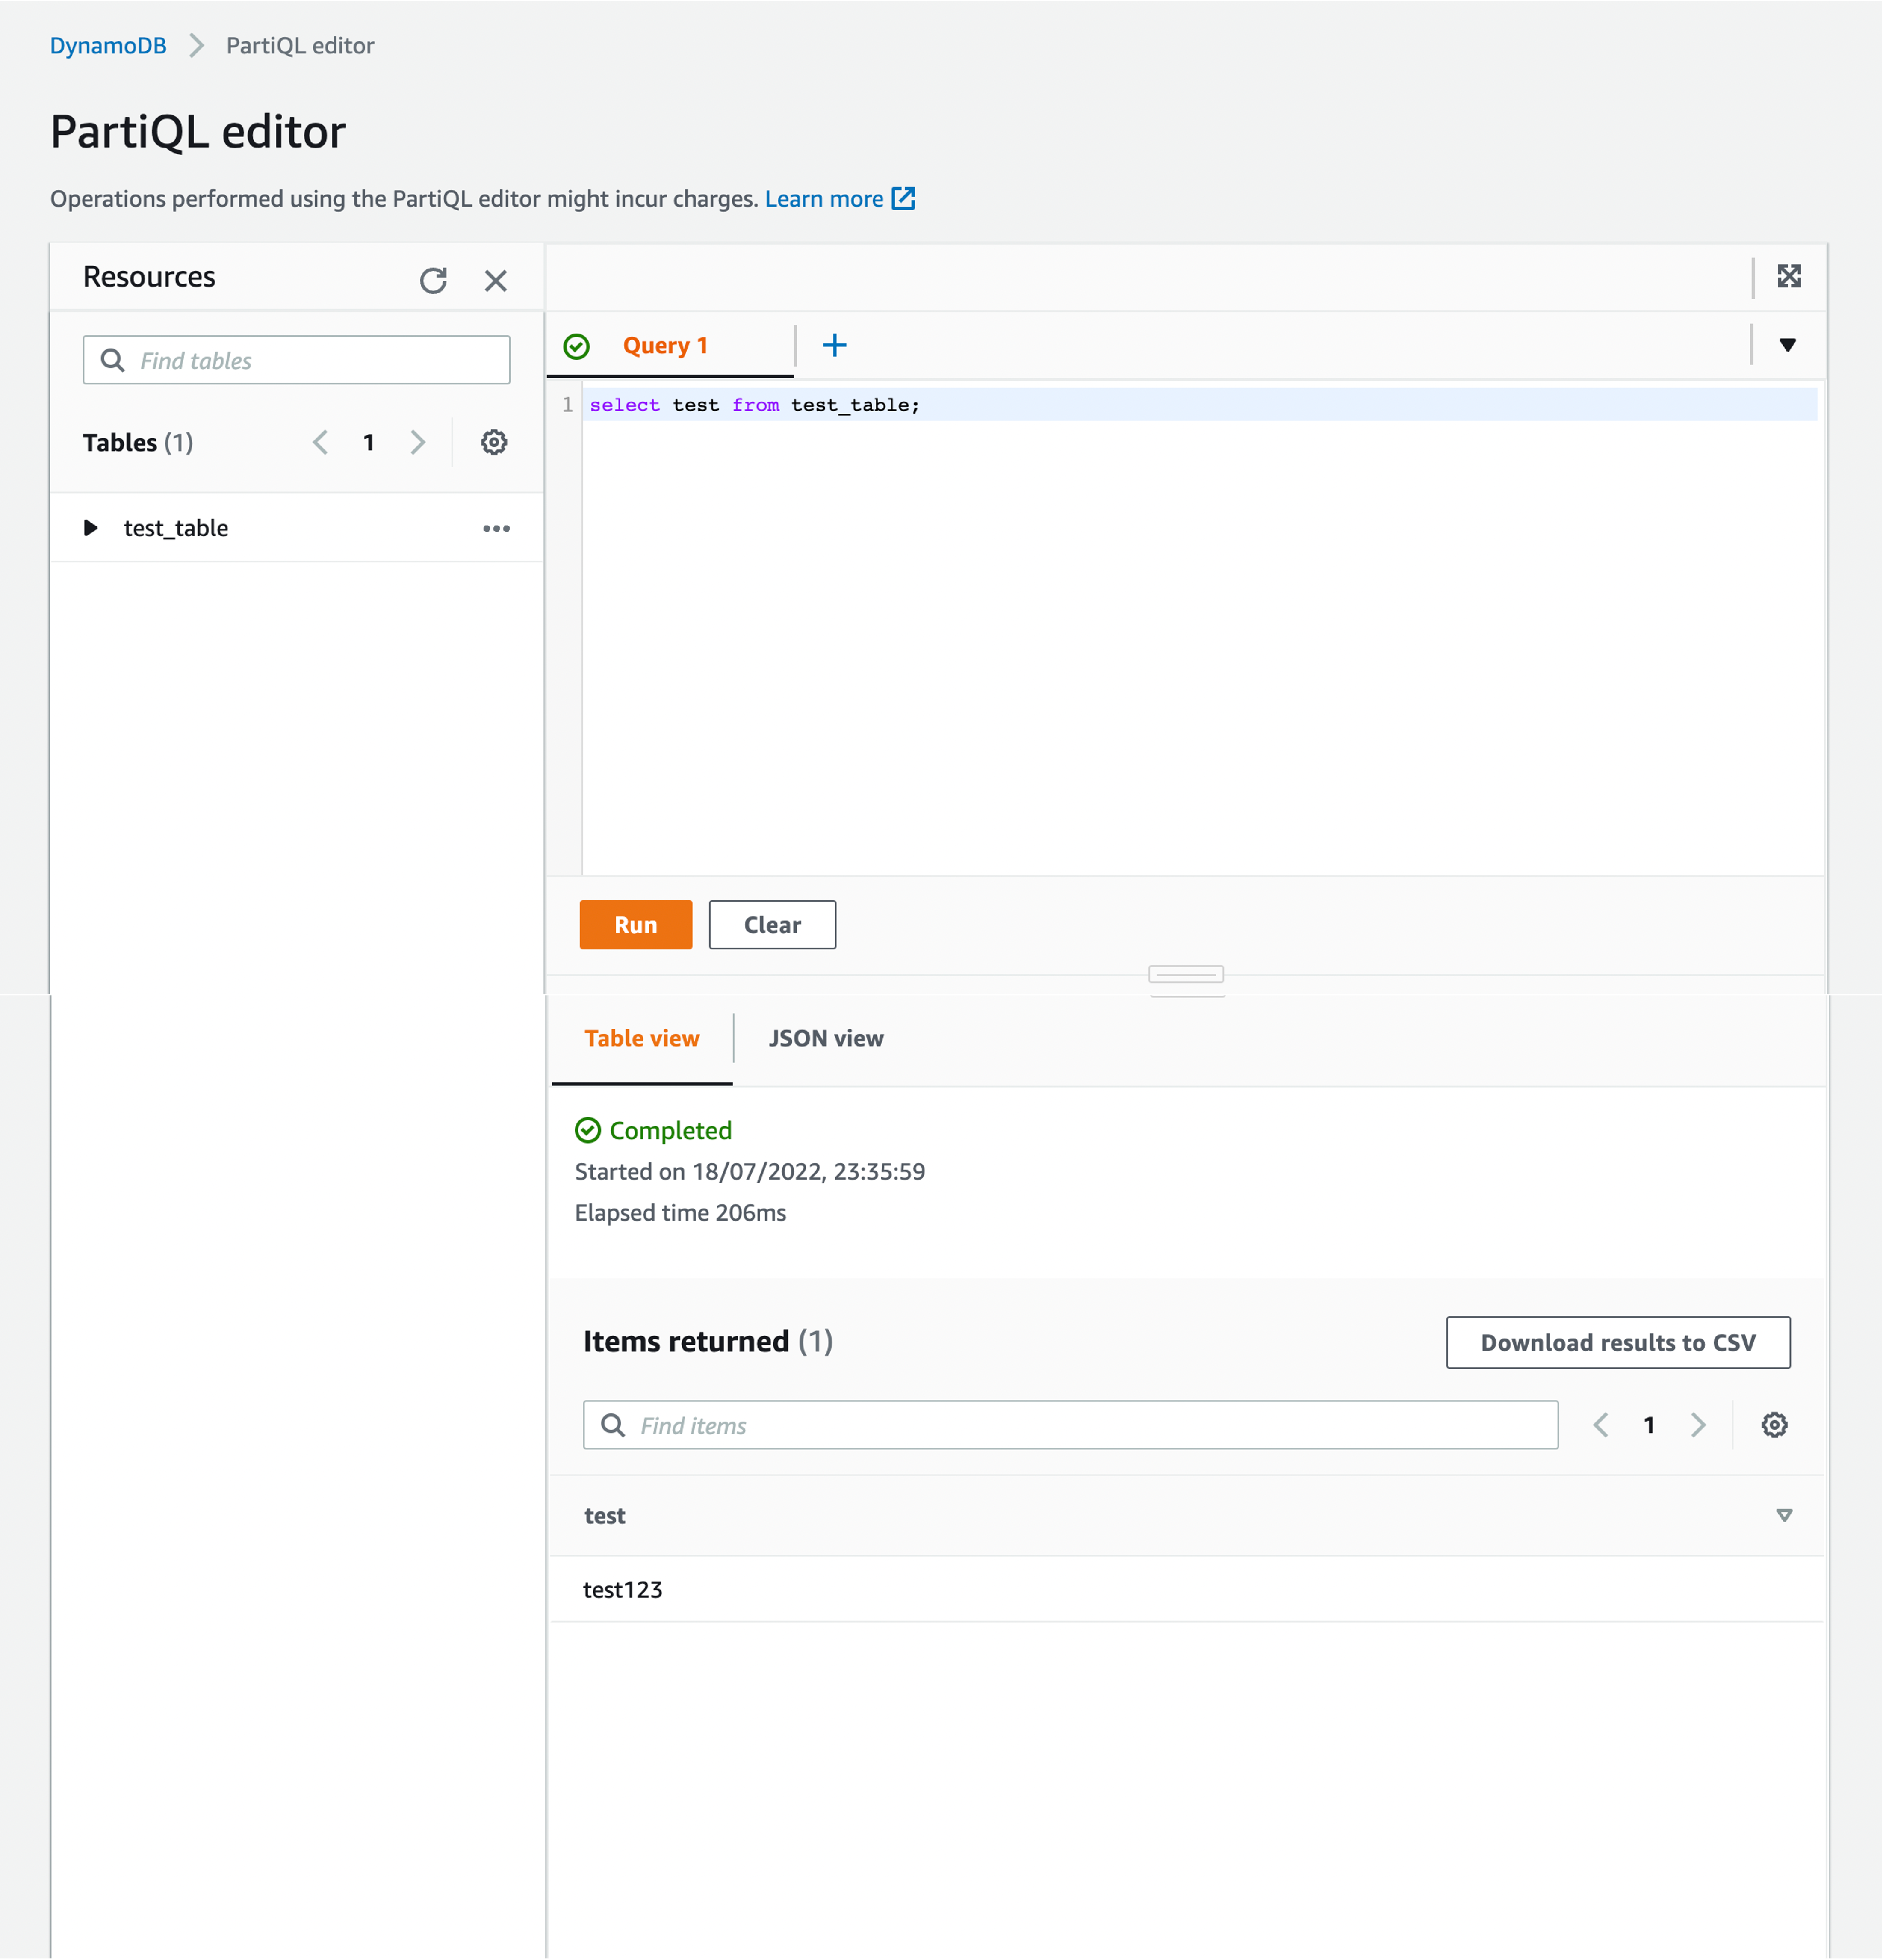Click the Find items magnifier icon
Image resolution: width=1883 pixels, height=1960 pixels.
613,1425
